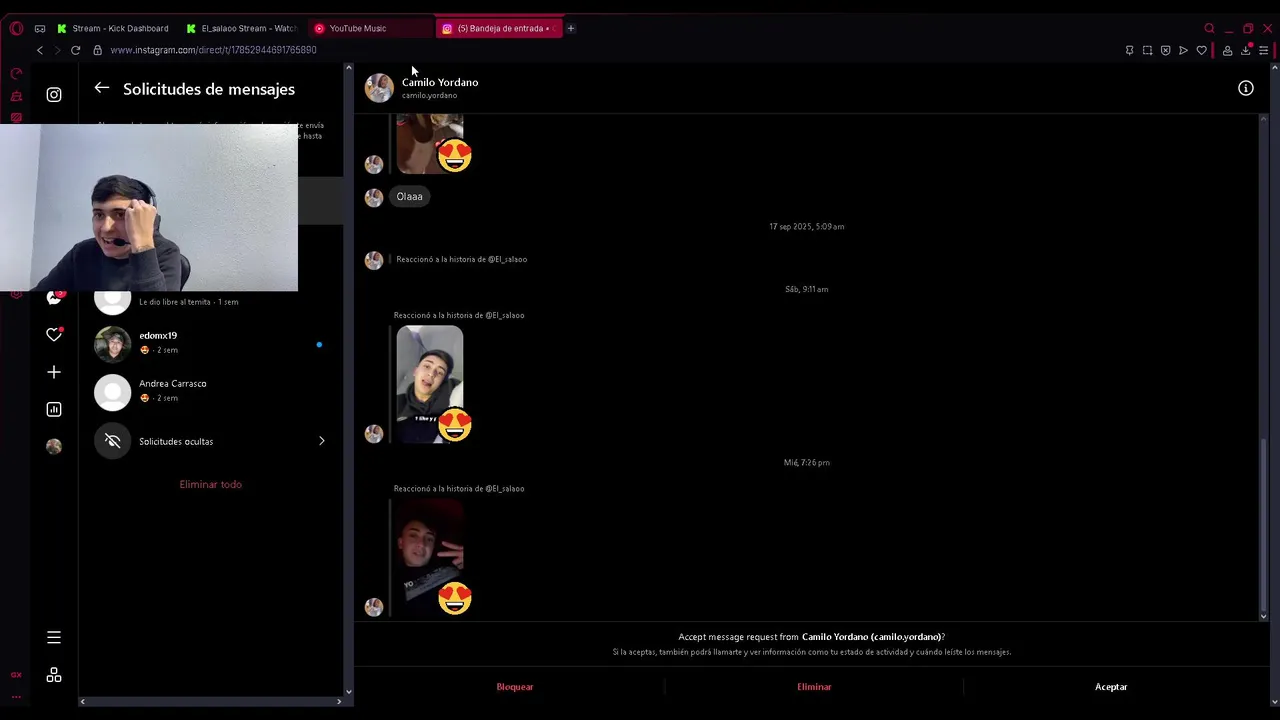This screenshot has width=1280, height=720.
Task: Open the browser profile account icon
Action: 1227,50
